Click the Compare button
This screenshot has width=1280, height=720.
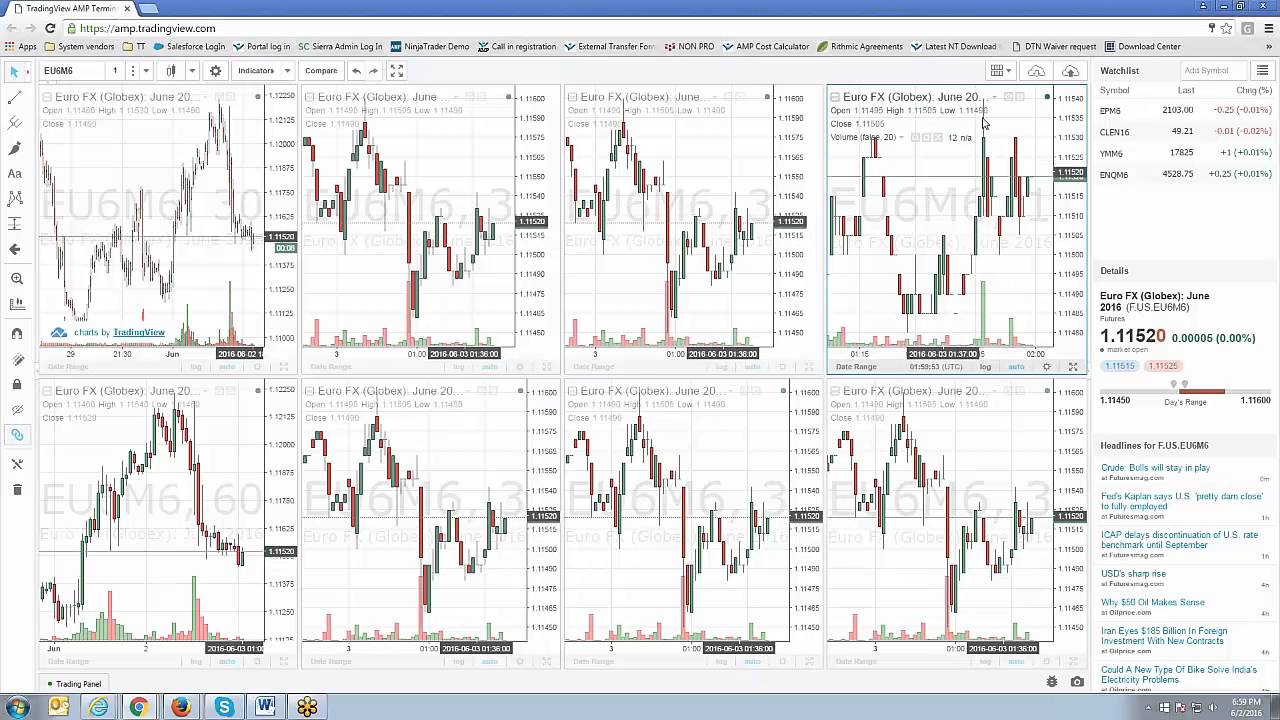tap(321, 71)
